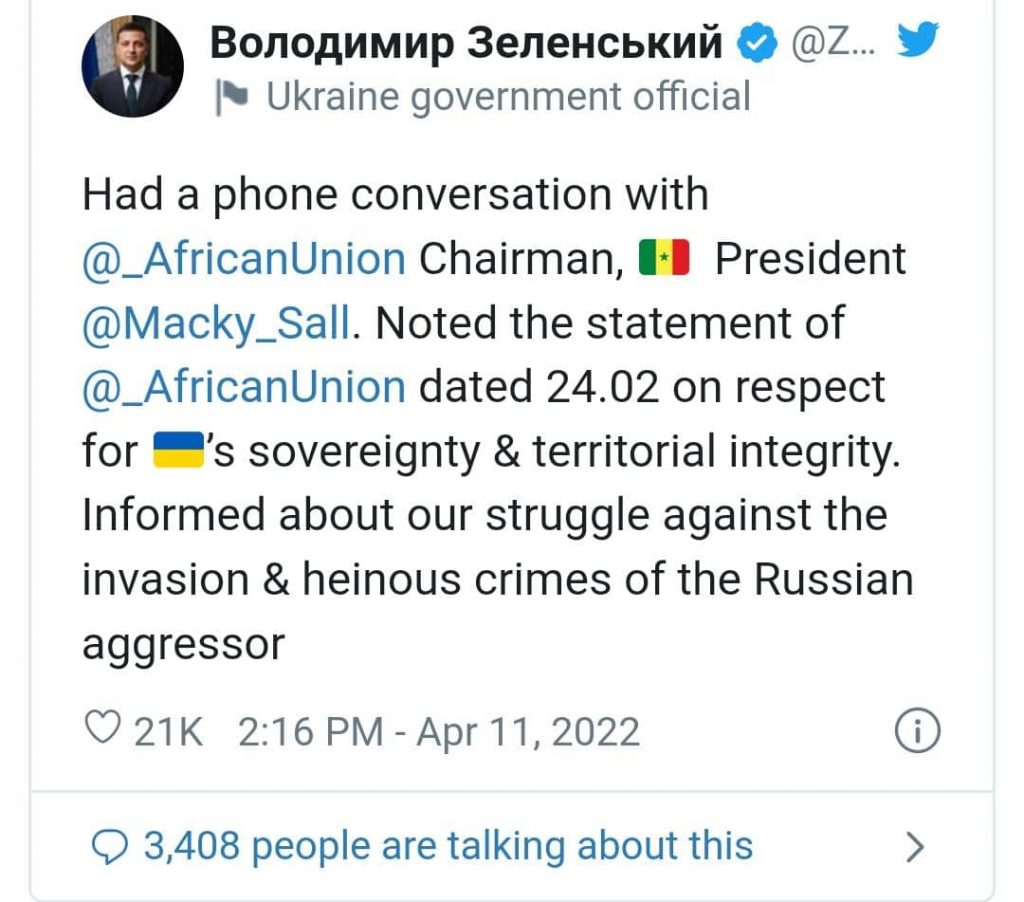Click the Twitter bird logo
The width and height of the screenshot is (1024, 902).
coord(917,39)
